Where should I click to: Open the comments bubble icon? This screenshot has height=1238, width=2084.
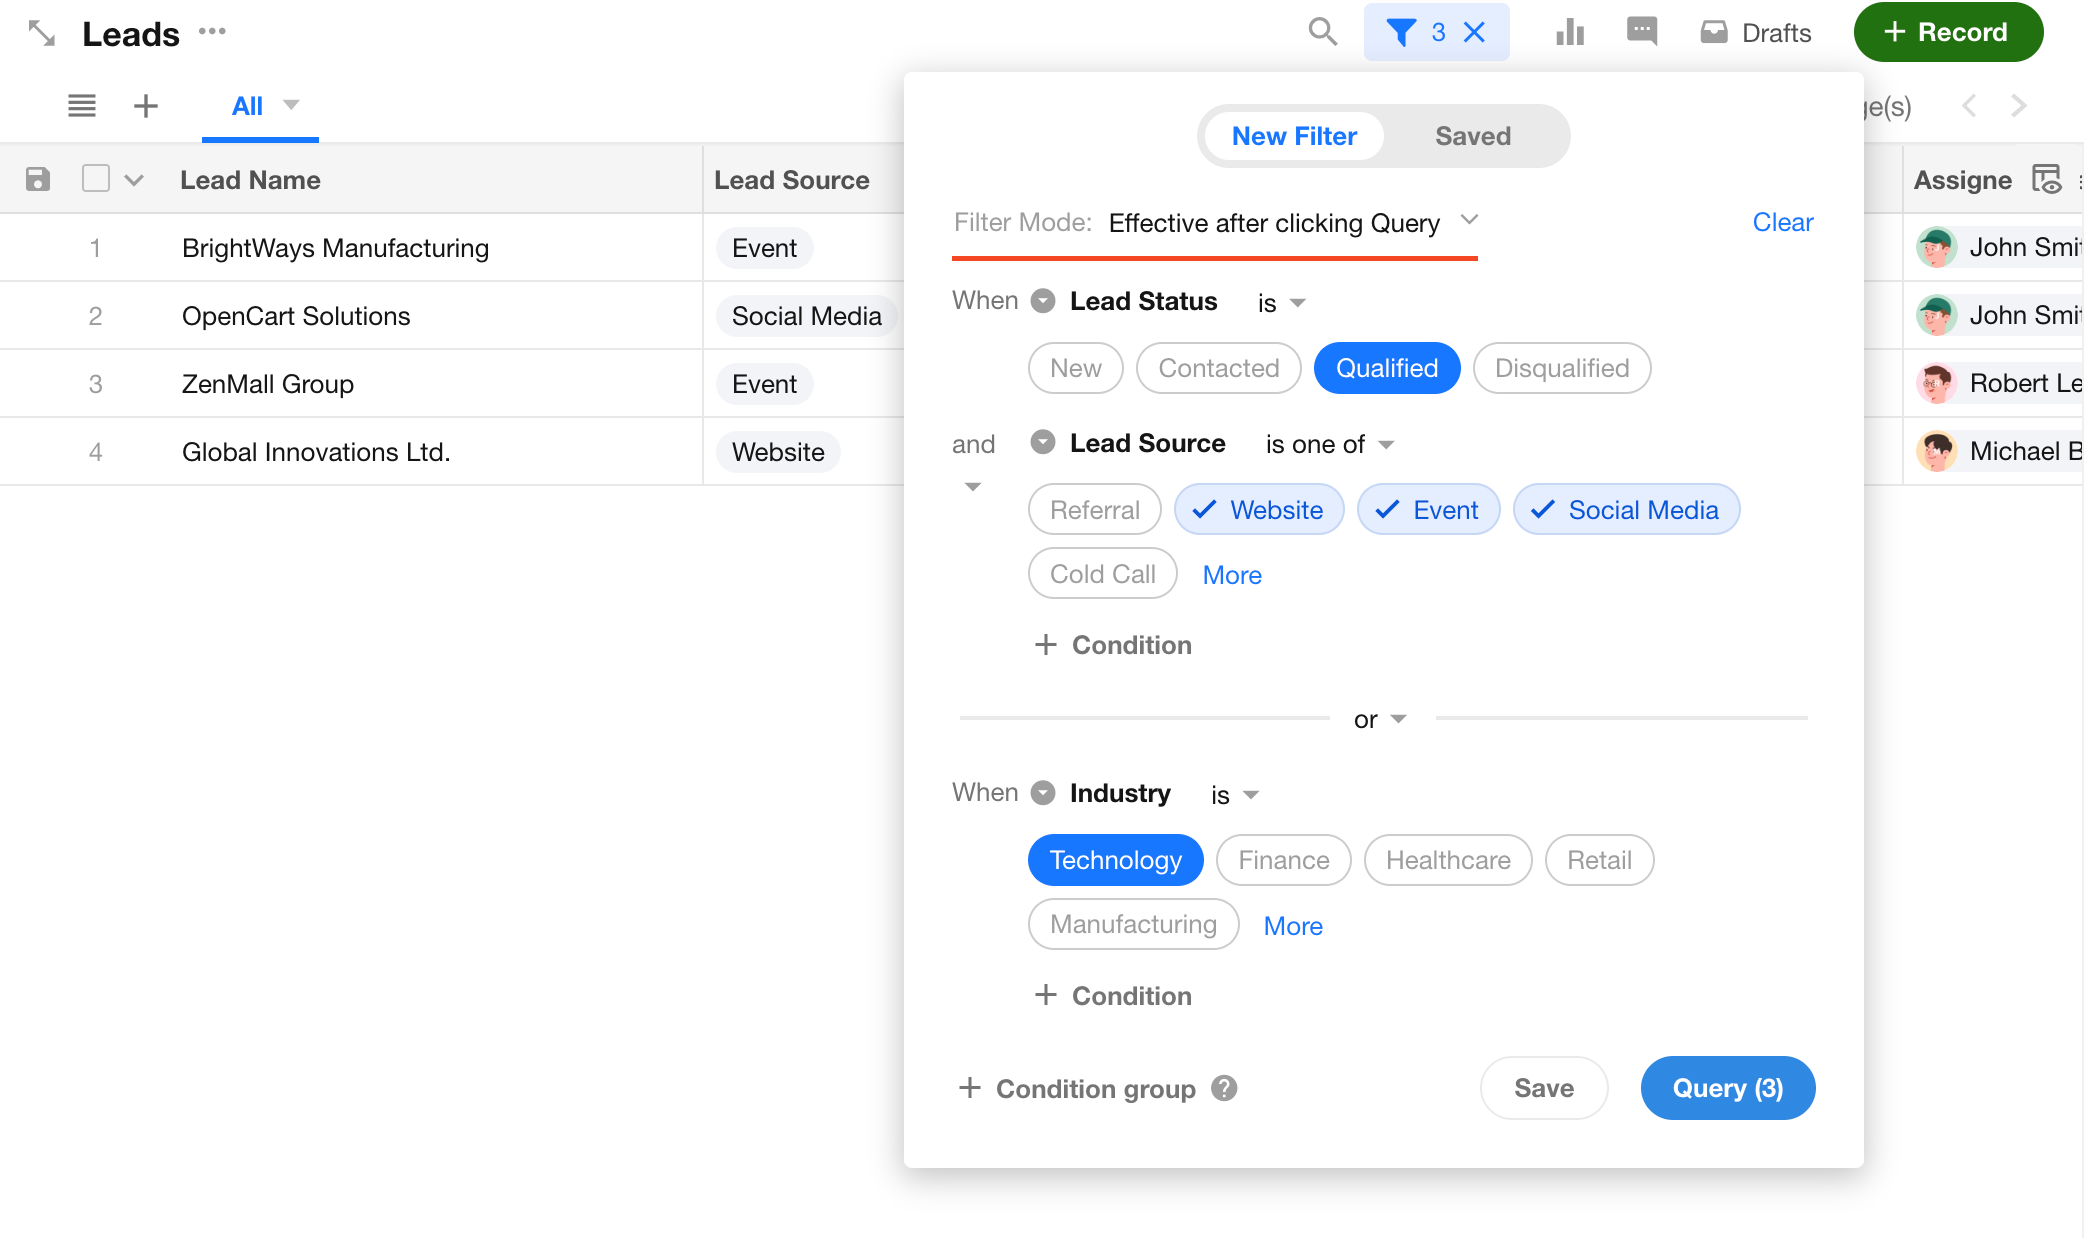(x=1641, y=32)
